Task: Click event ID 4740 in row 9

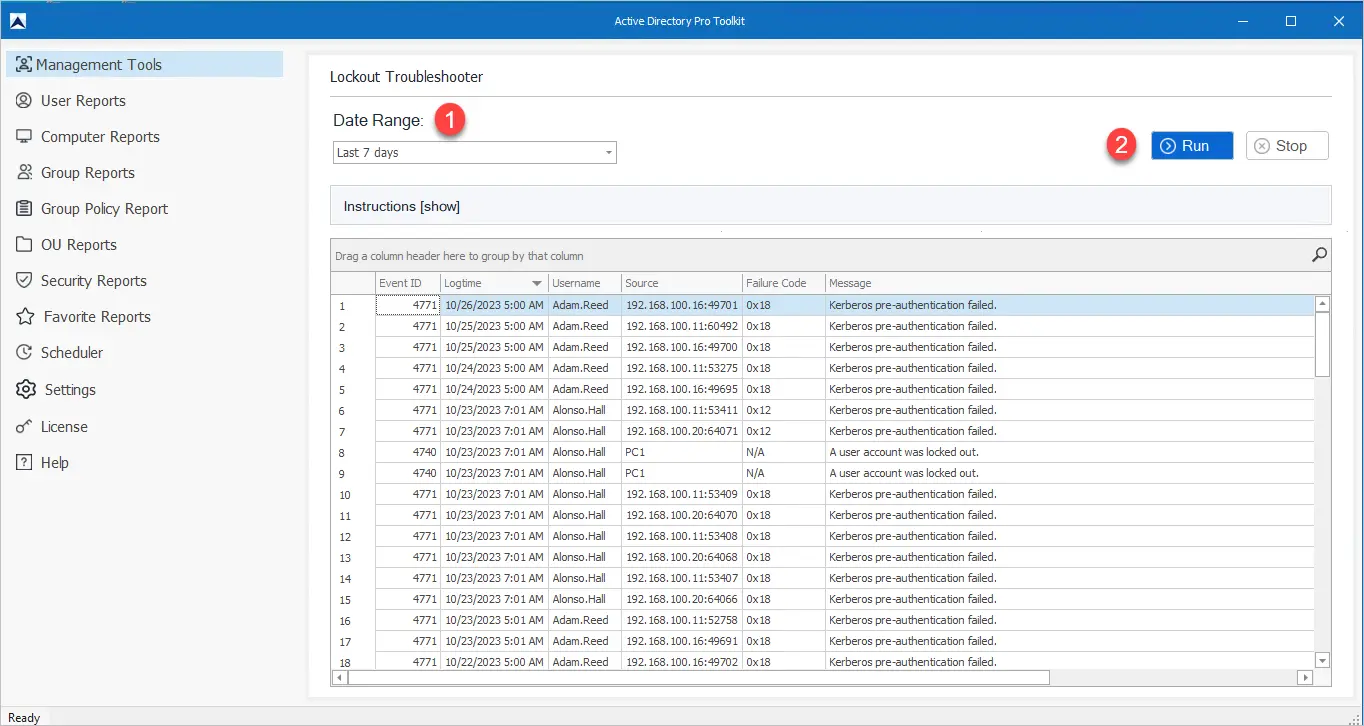Action: coord(407,473)
